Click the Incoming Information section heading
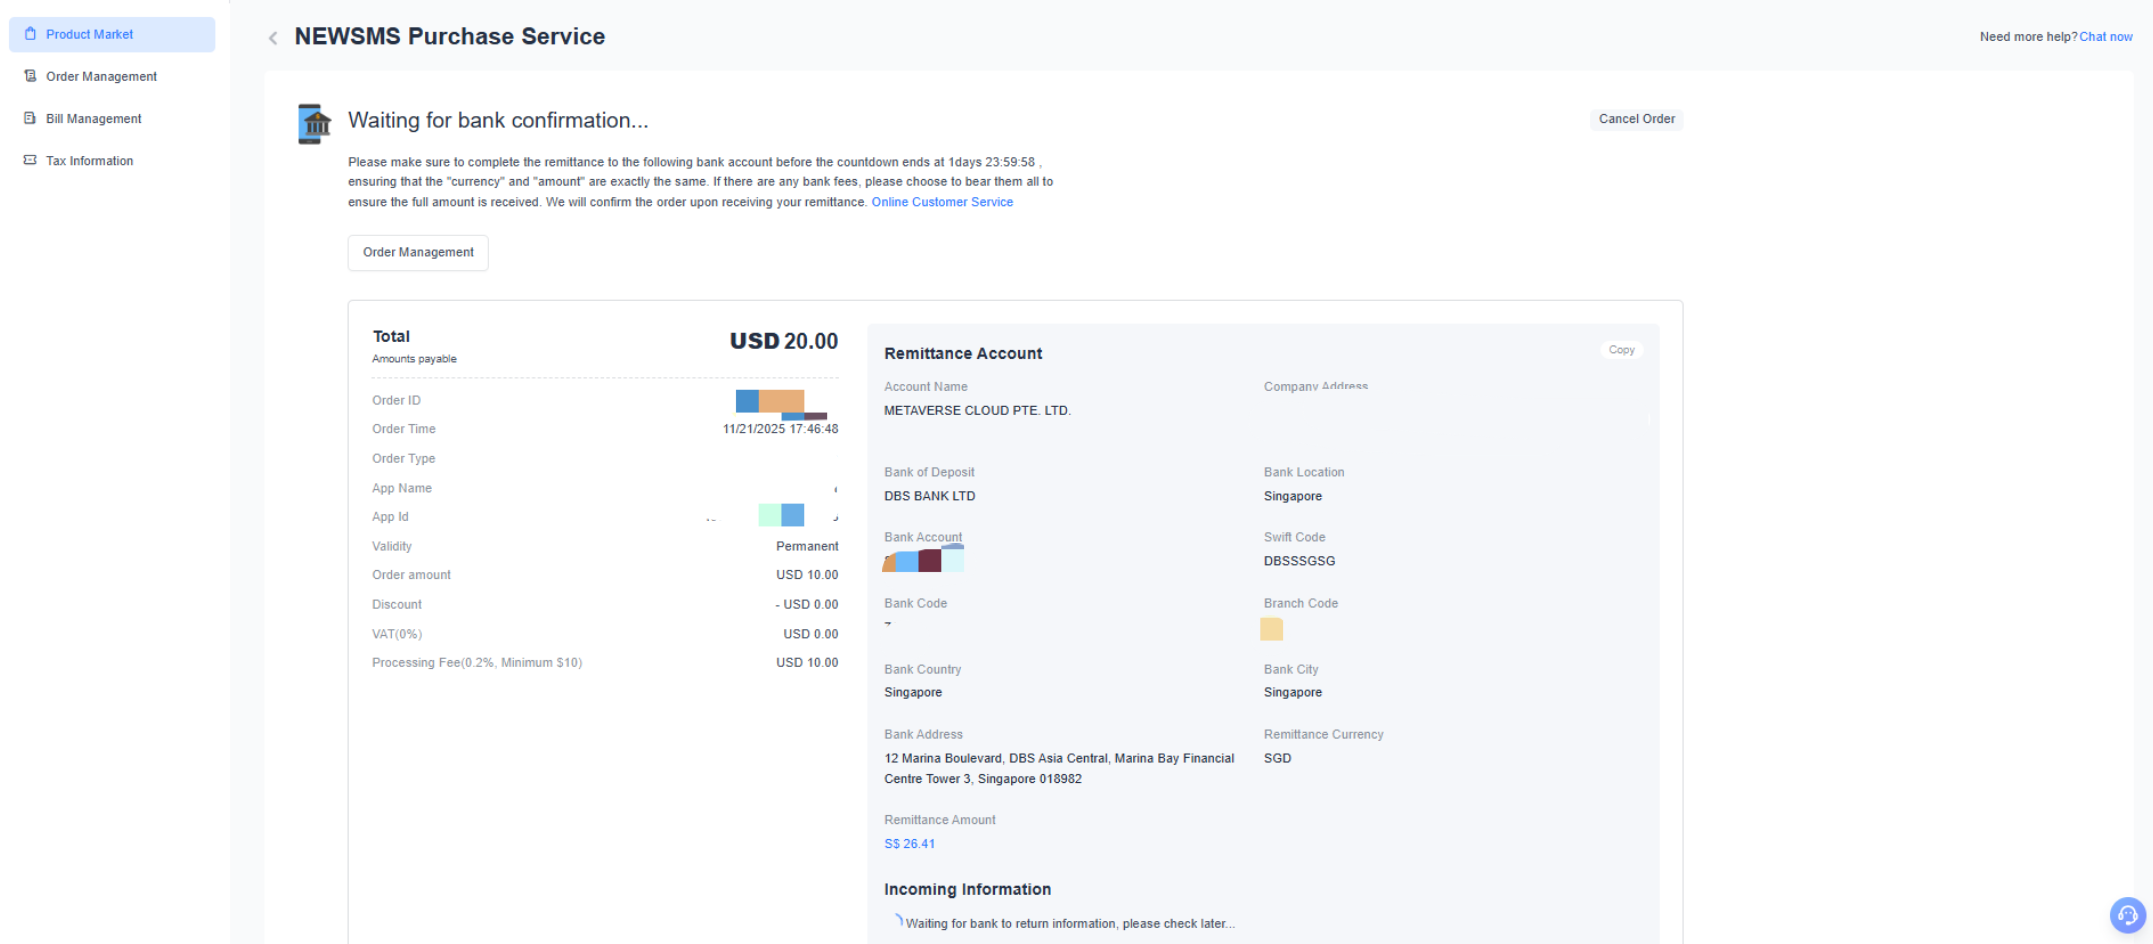Screen dimensions: 2153x944 coord(967,890)
